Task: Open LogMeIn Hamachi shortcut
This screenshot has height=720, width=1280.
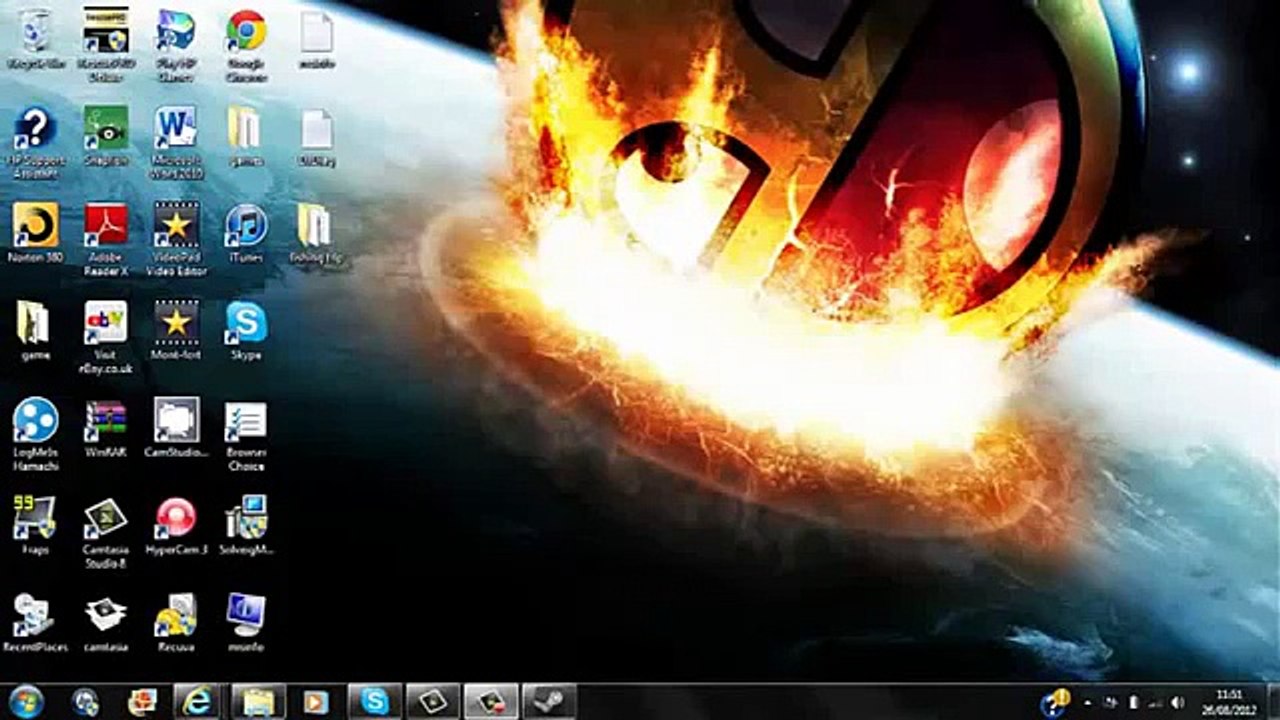Action: pyautogui.click(x=35, y=435)
